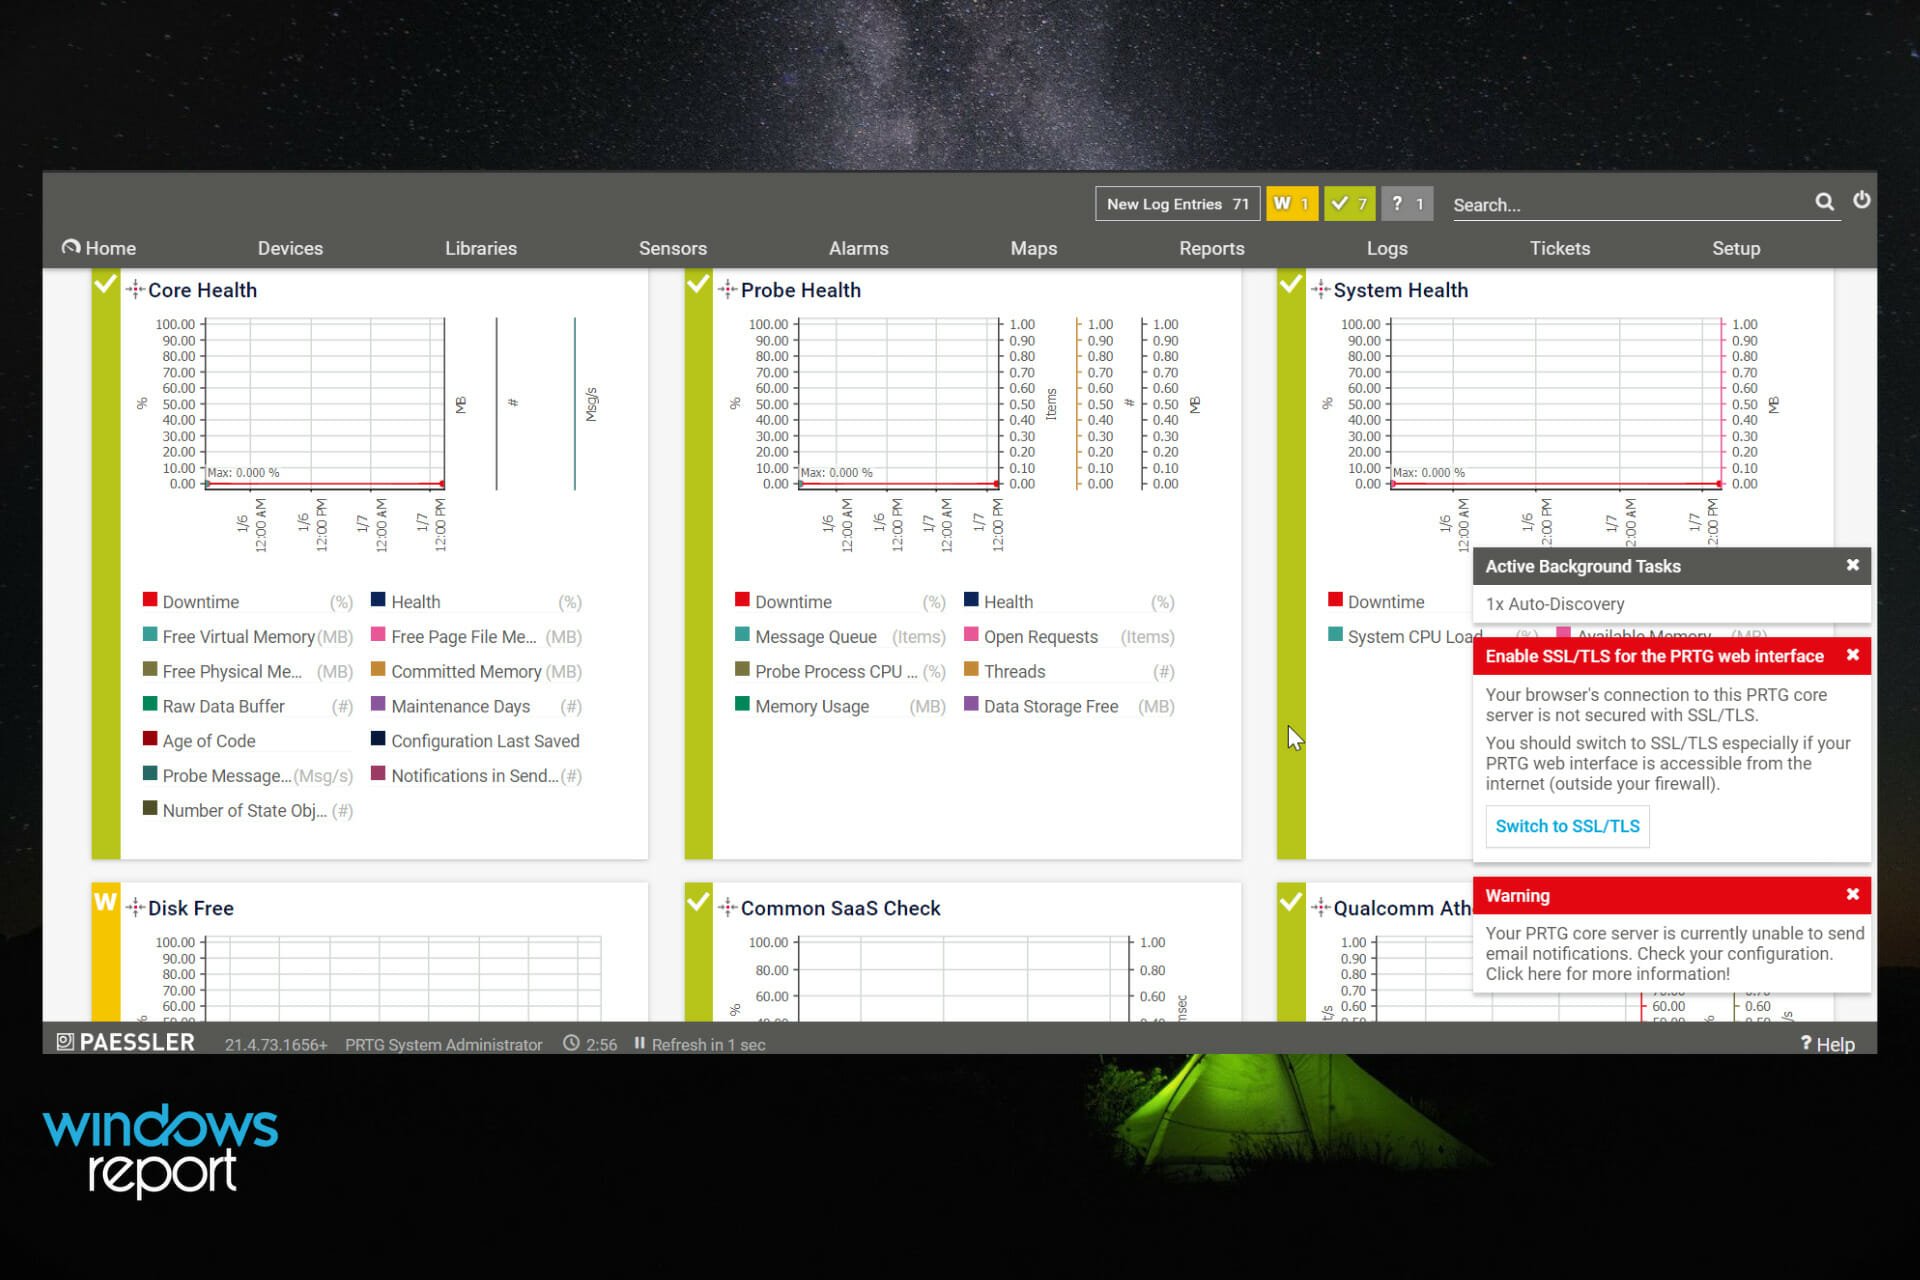
Task: Click the 1x Auto-Discovery task entry
Action: [1554, 604]
